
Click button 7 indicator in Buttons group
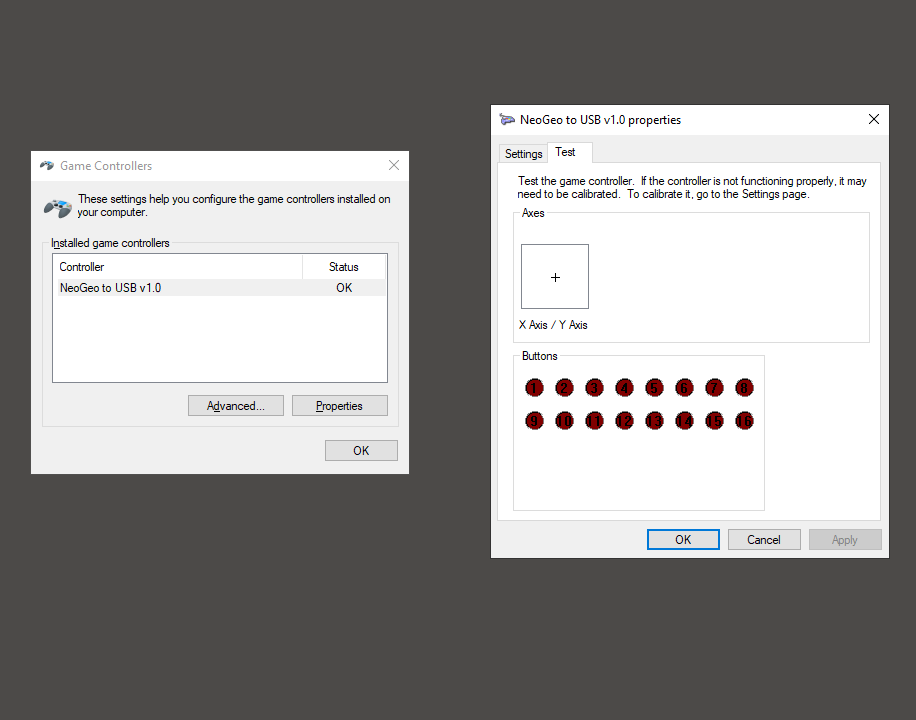tap(714, 387)
